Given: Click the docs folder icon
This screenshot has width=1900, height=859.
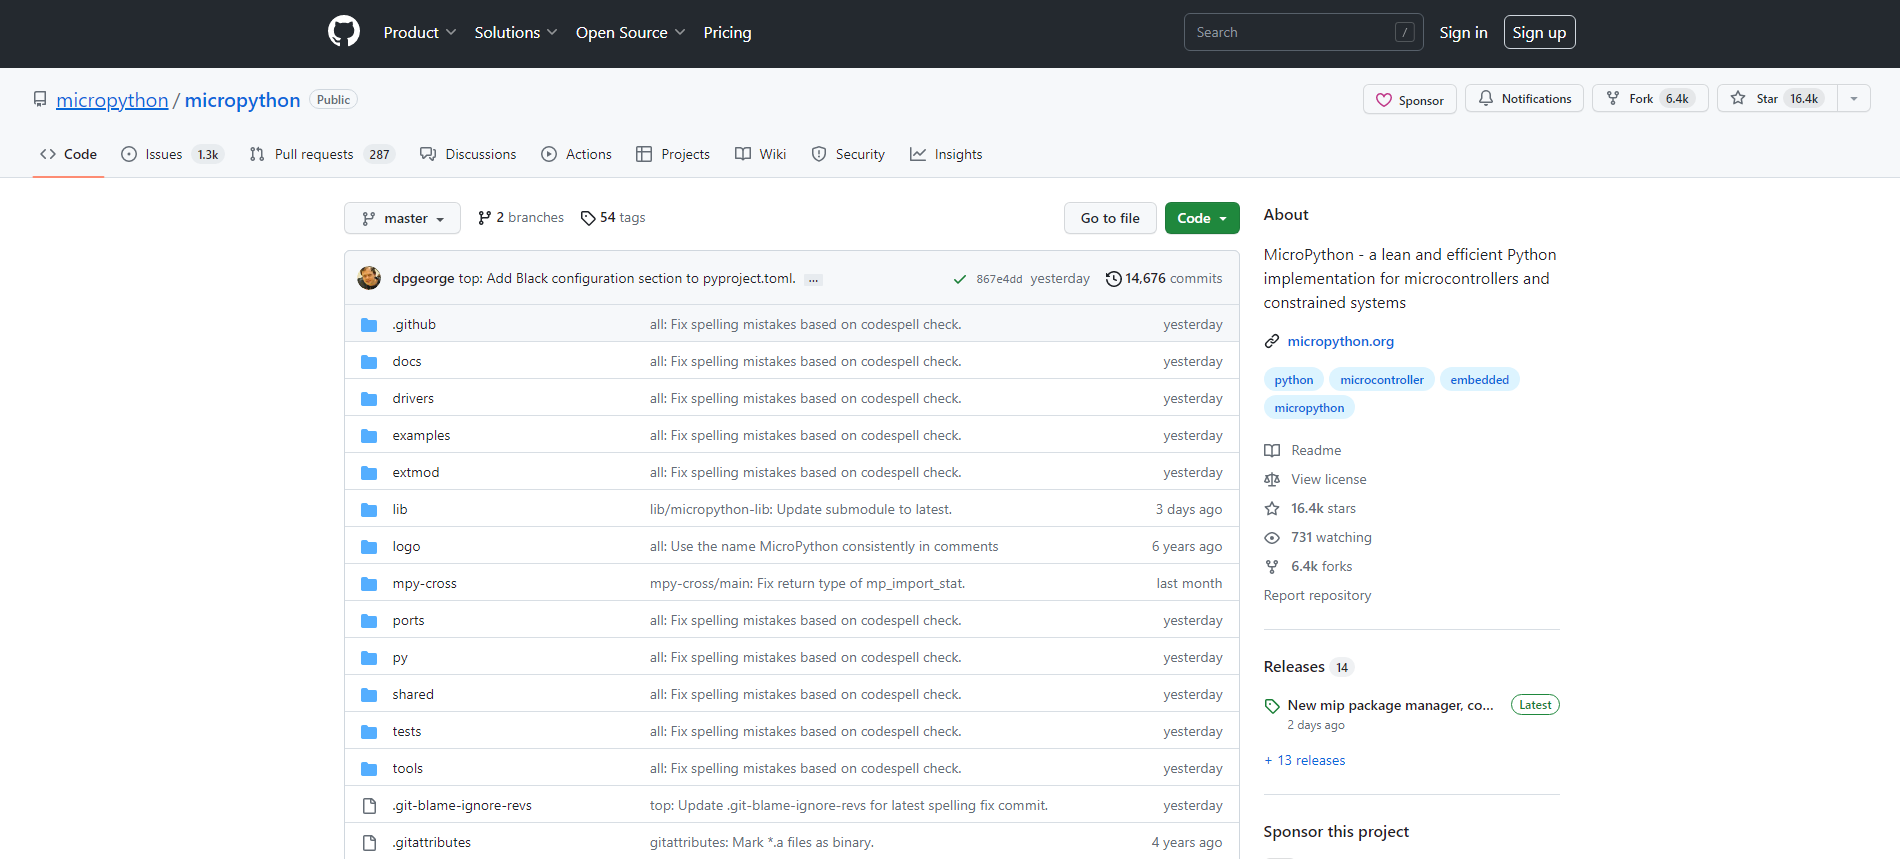Looking at the screenshot, I should click(x=369, y=362).
